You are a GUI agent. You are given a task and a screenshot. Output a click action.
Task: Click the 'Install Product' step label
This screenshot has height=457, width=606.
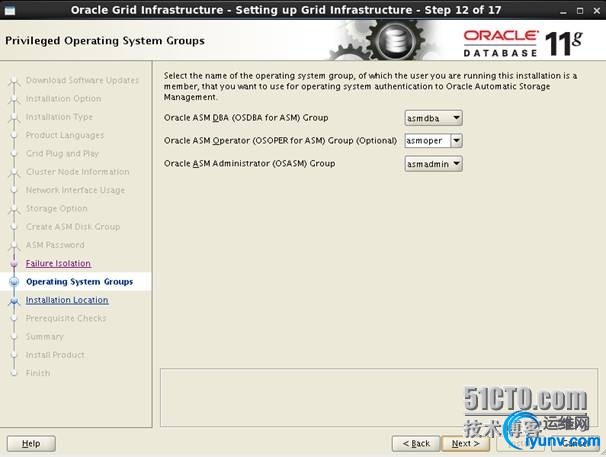tap(55, 355)
